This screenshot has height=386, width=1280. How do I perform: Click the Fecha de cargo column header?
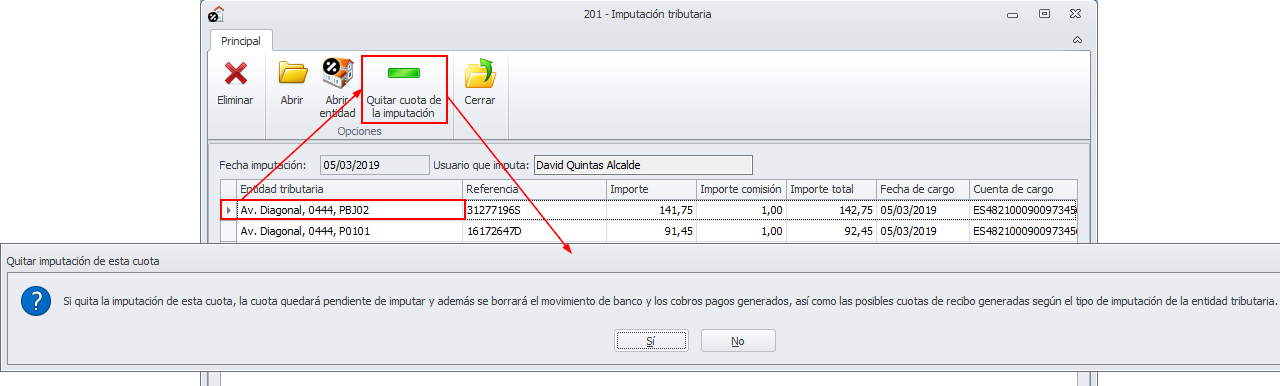(x=923, y=189)
